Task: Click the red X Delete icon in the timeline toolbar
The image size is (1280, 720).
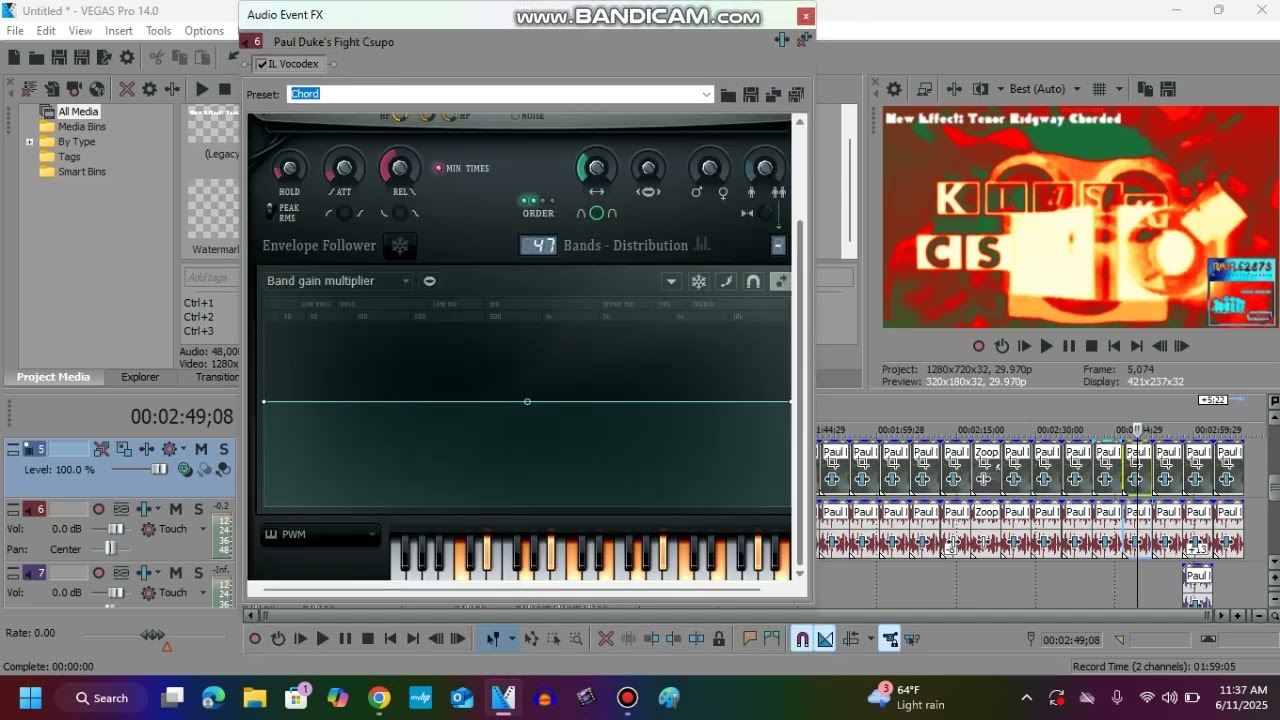Action: coord(605,639)
